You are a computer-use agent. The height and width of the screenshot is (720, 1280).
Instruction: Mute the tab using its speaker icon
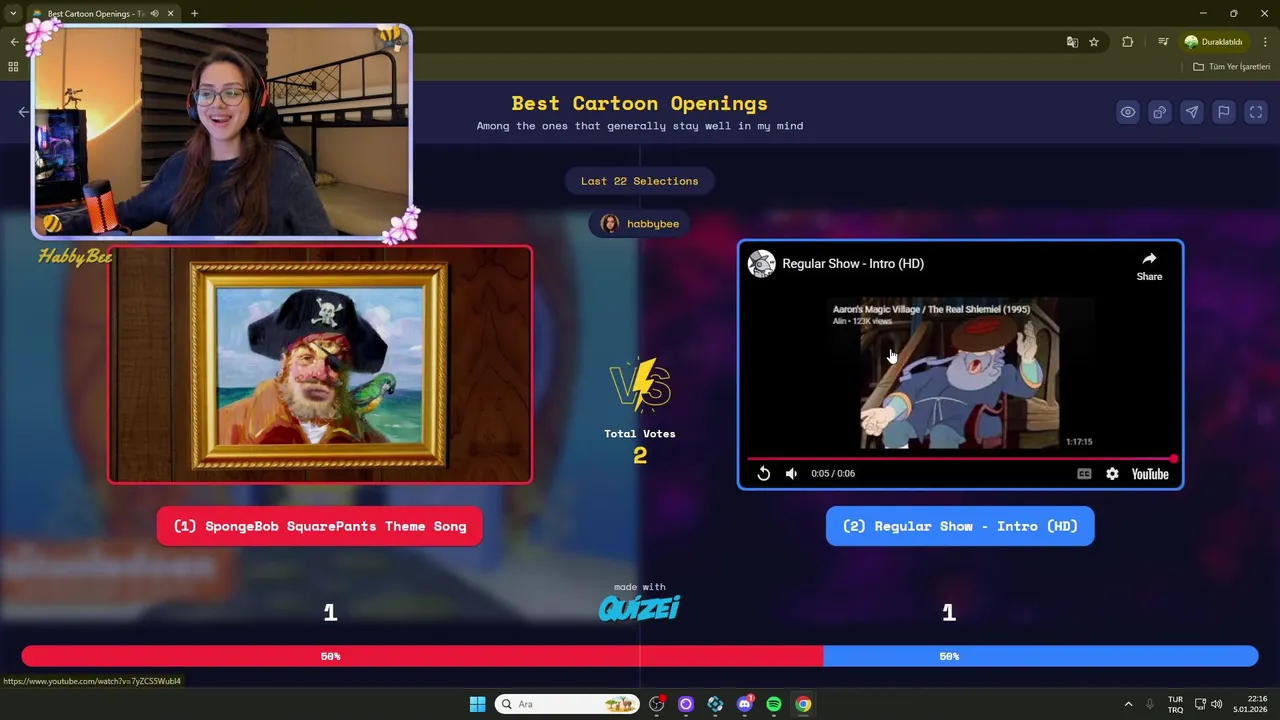[154, 14]
